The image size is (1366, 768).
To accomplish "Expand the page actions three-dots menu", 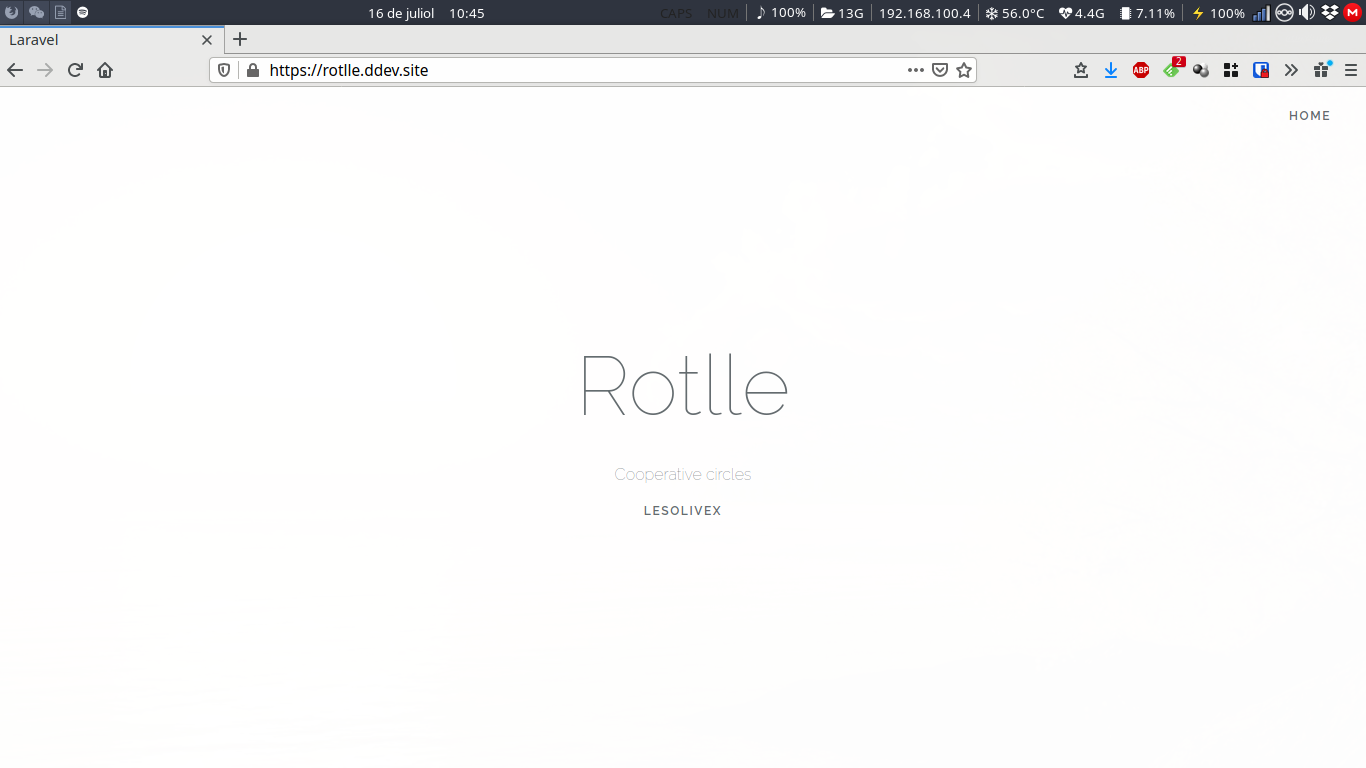I will (x=916, y=70).
